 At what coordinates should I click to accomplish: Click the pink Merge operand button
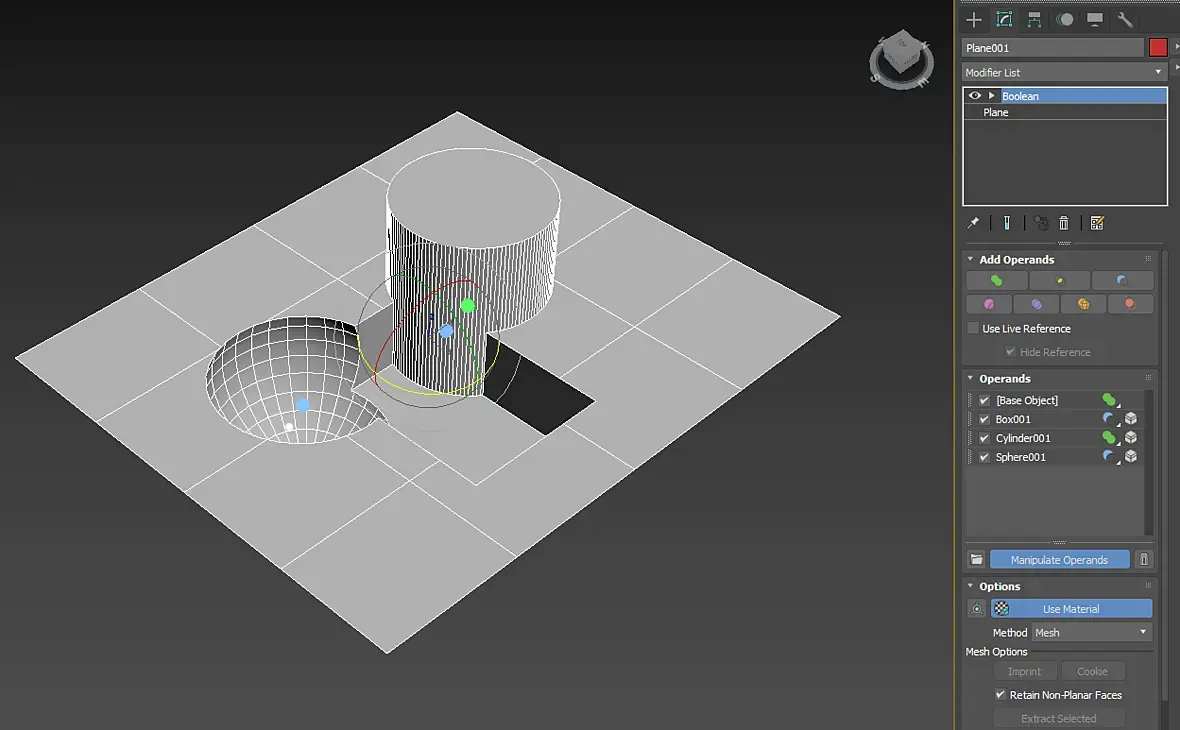click(x=989, y=304)
